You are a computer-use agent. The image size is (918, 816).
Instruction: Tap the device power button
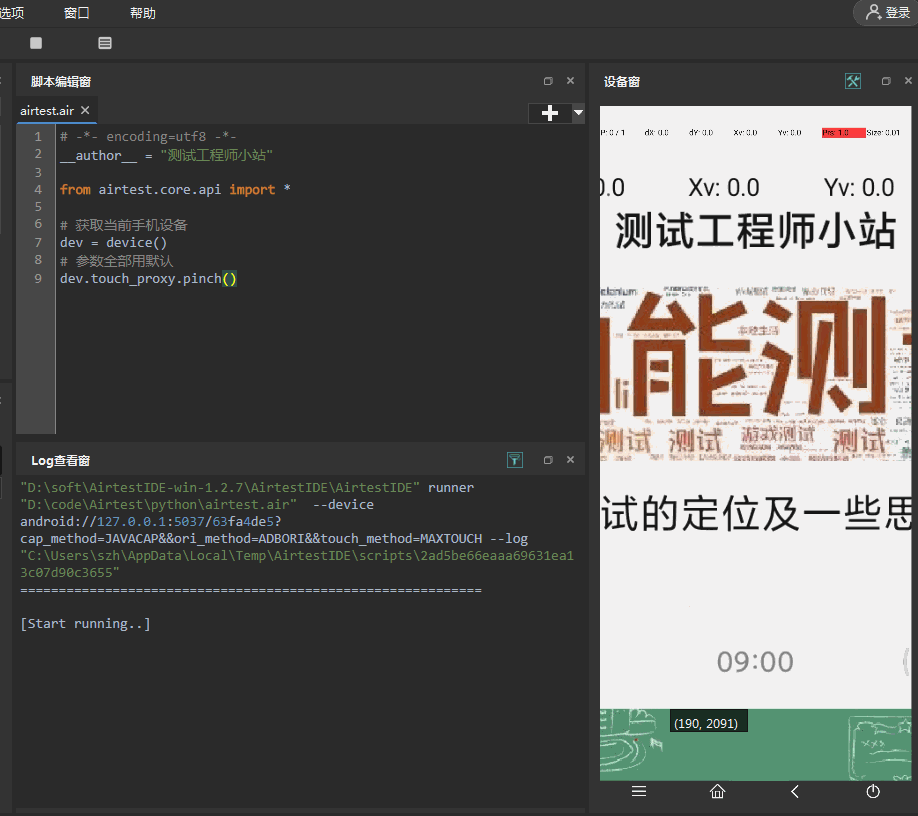click(873, 791)
